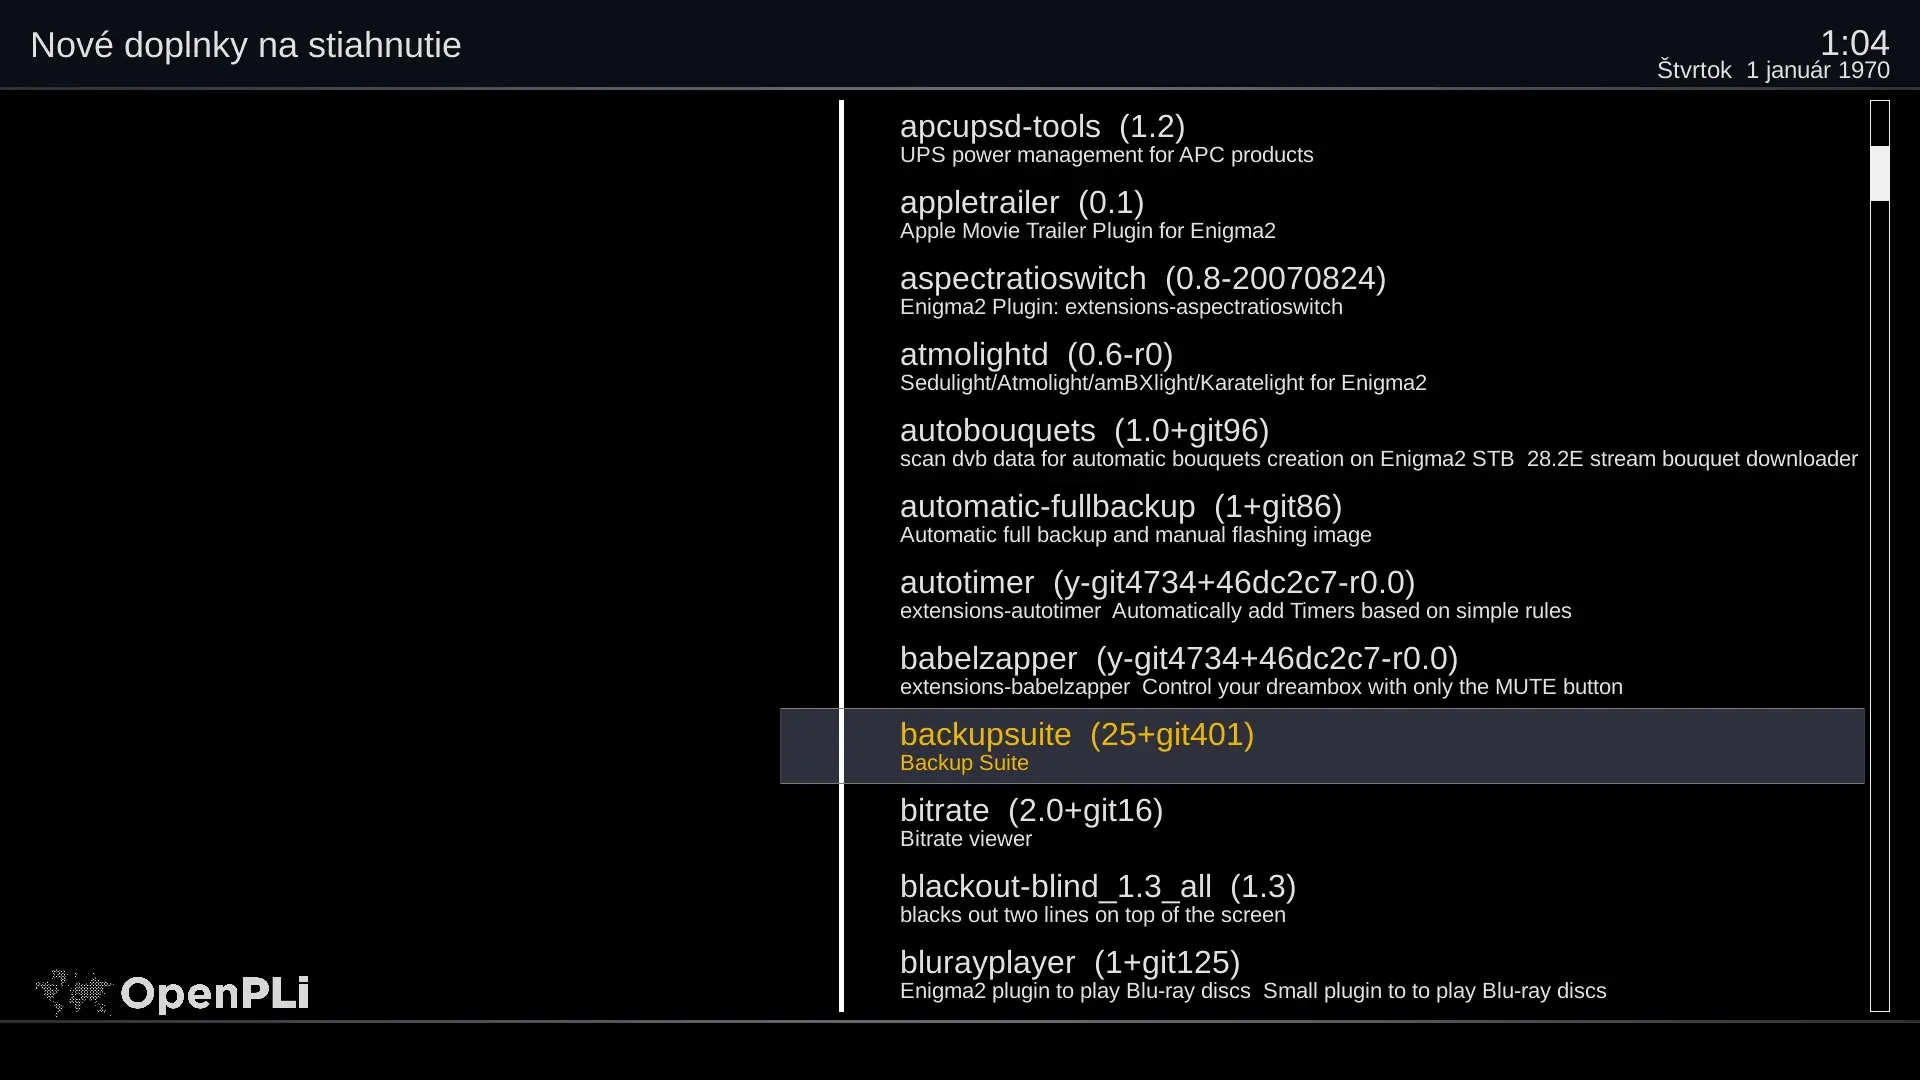Image resolution: width=1920 pixels, height=1080 pixels.
Task: Choose blackout-blind_1.3_all (1.3) entry
Action: (x=1322, y=898)
